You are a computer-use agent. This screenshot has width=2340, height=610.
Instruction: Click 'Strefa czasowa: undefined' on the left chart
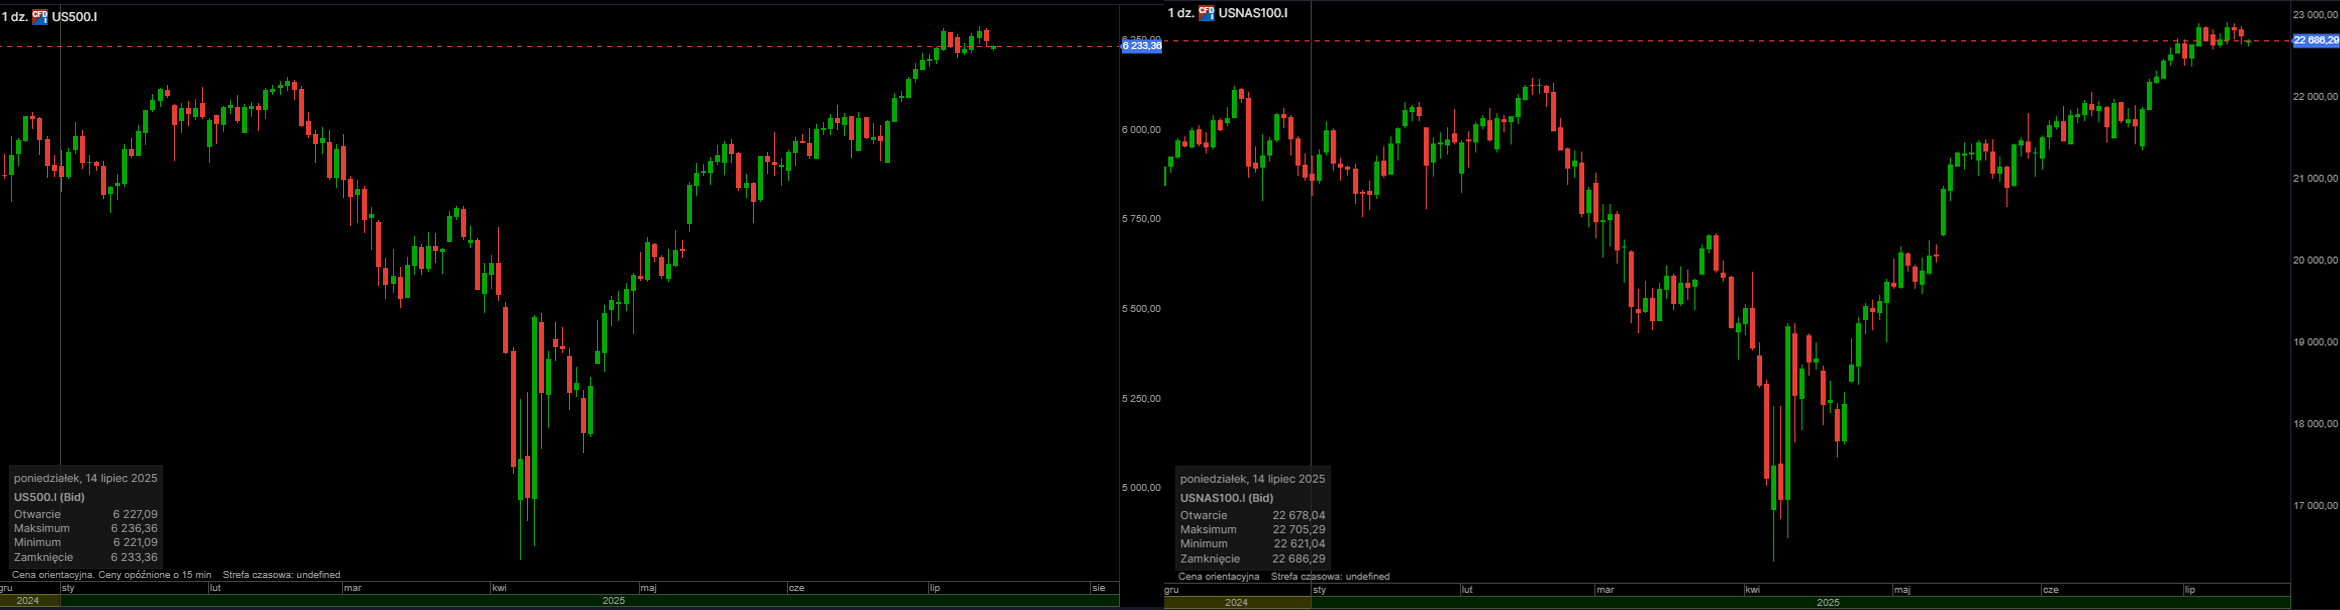point(281,575)
